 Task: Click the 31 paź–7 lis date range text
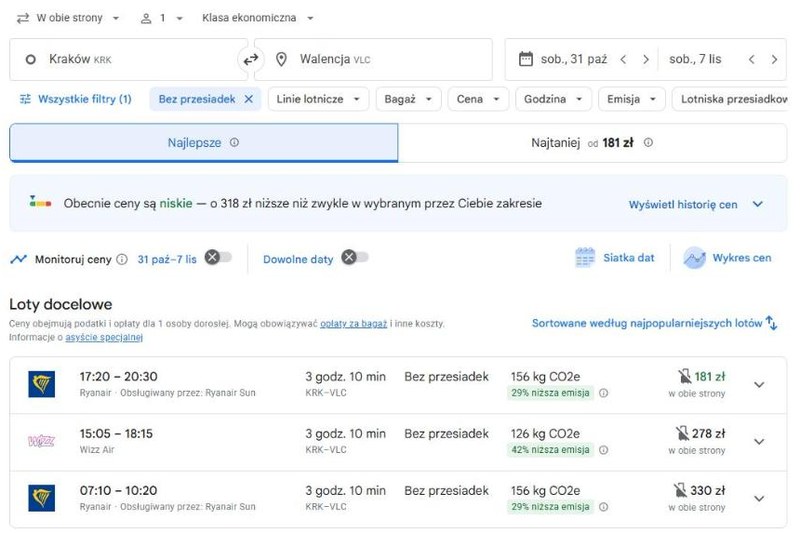point(167,259)
